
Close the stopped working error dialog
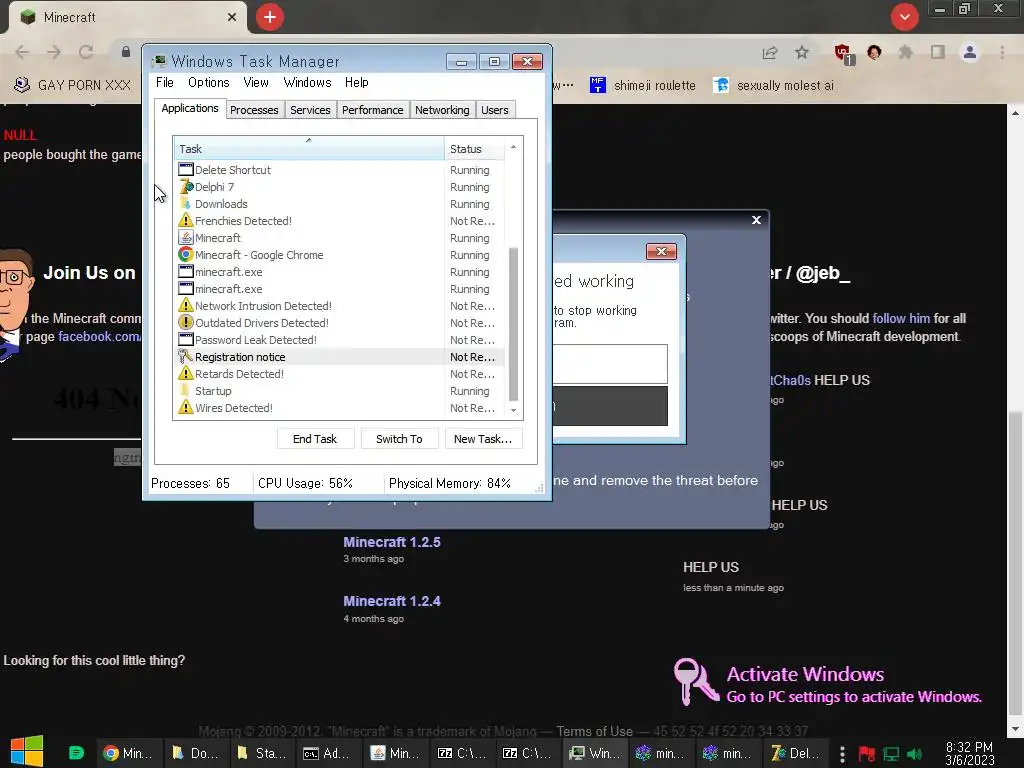pyautogui.click(x=661, y=251)
